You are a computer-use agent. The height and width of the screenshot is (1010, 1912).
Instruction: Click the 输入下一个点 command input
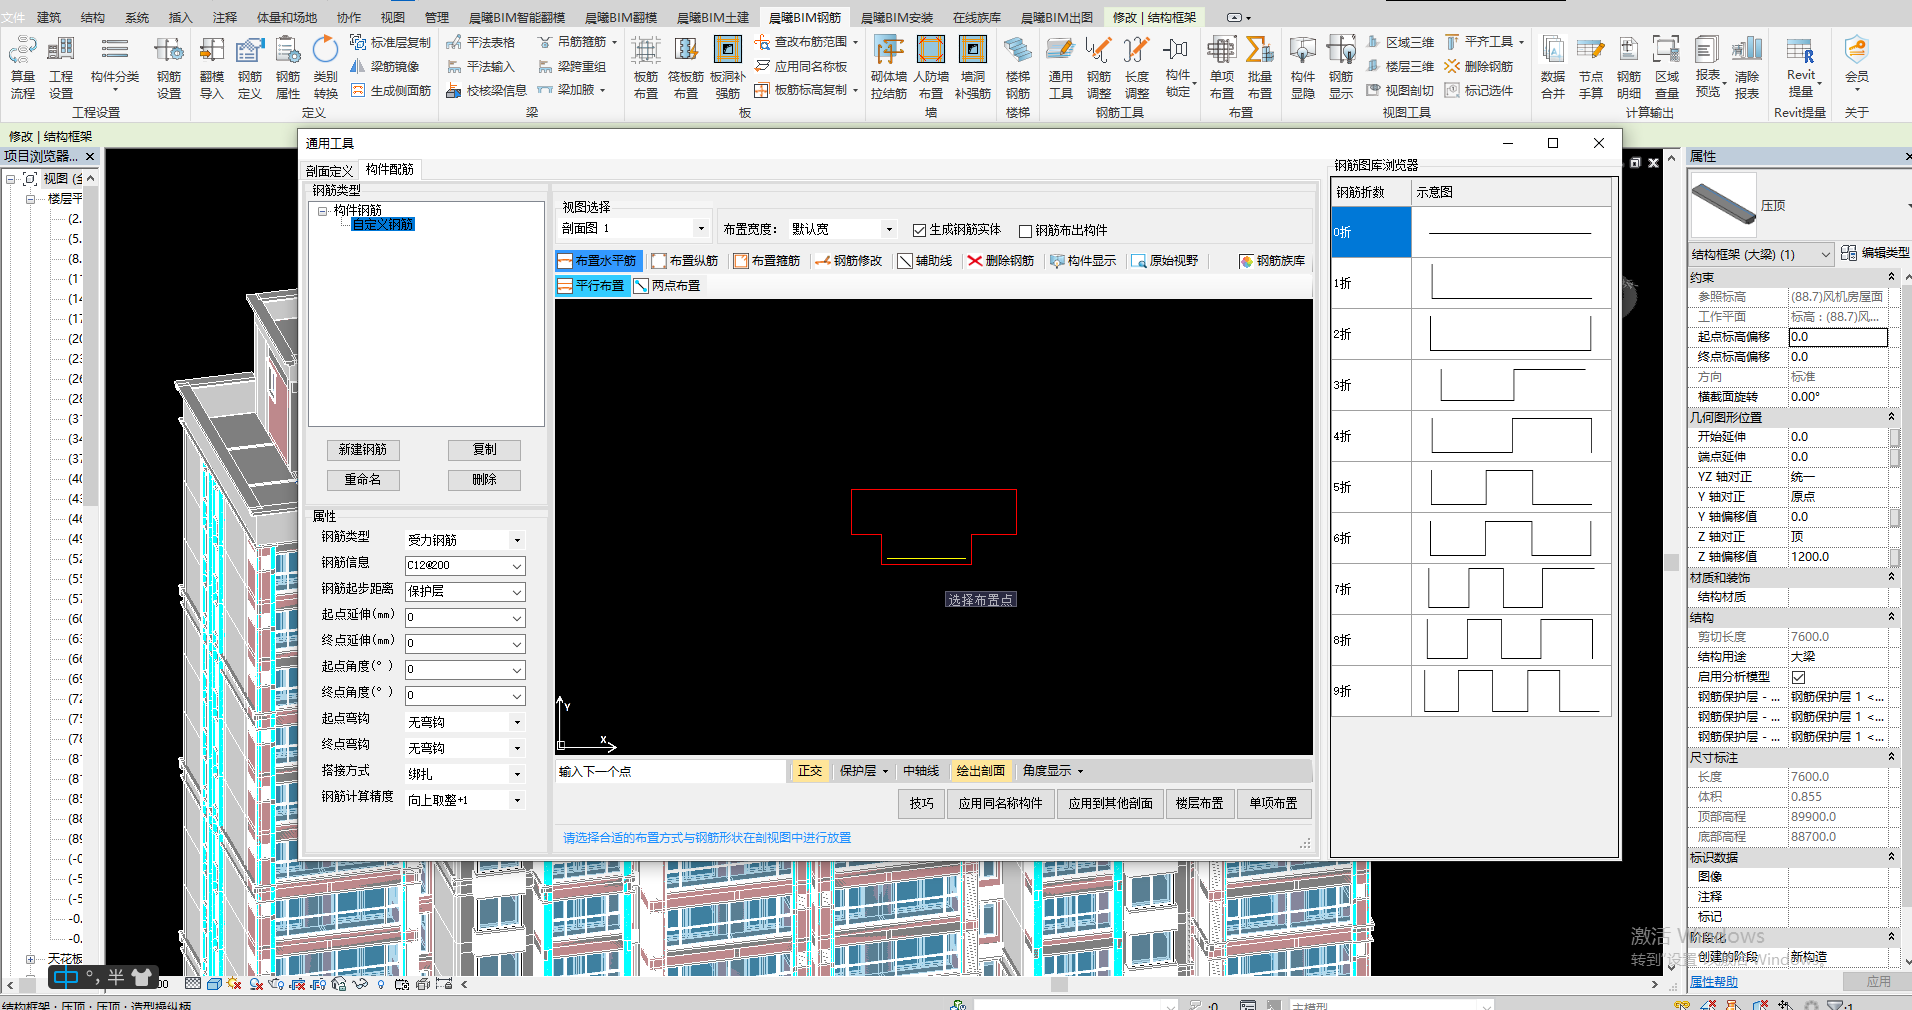click(671, 771)
